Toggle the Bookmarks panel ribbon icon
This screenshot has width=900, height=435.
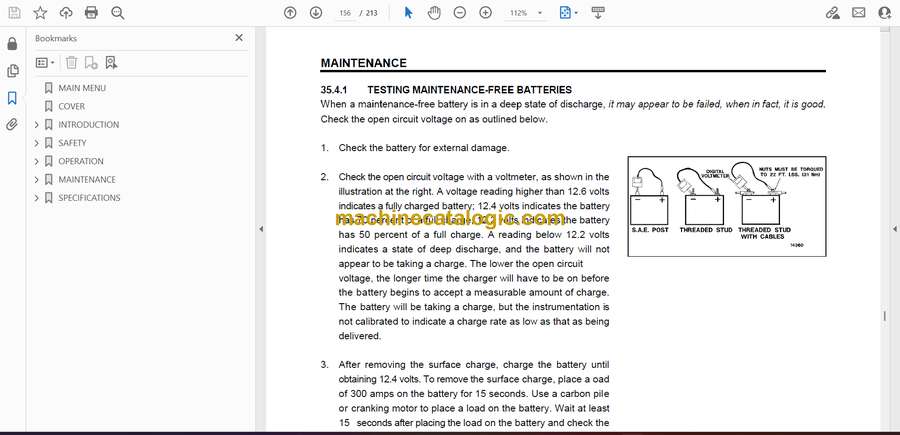(12, 98)
